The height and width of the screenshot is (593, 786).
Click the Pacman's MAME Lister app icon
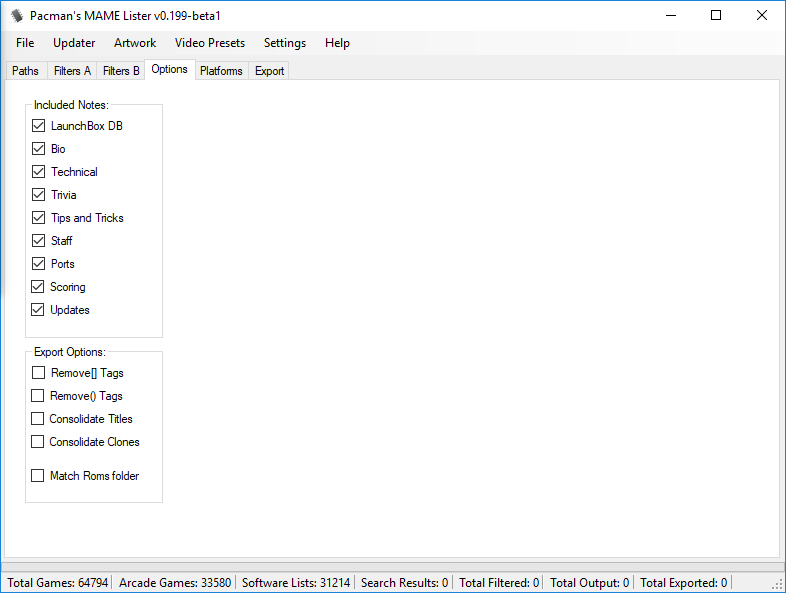click(17, 16)
